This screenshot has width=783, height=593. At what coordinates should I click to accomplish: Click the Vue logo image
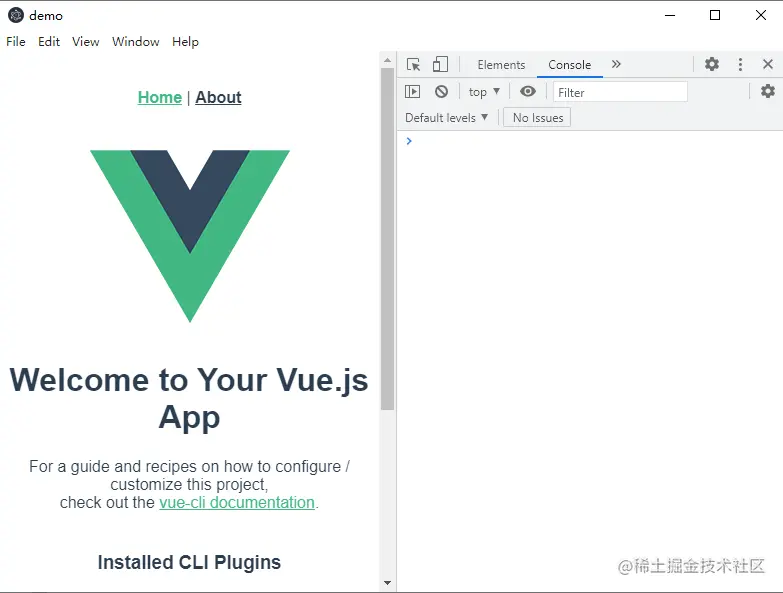click(x=190, y=236)
